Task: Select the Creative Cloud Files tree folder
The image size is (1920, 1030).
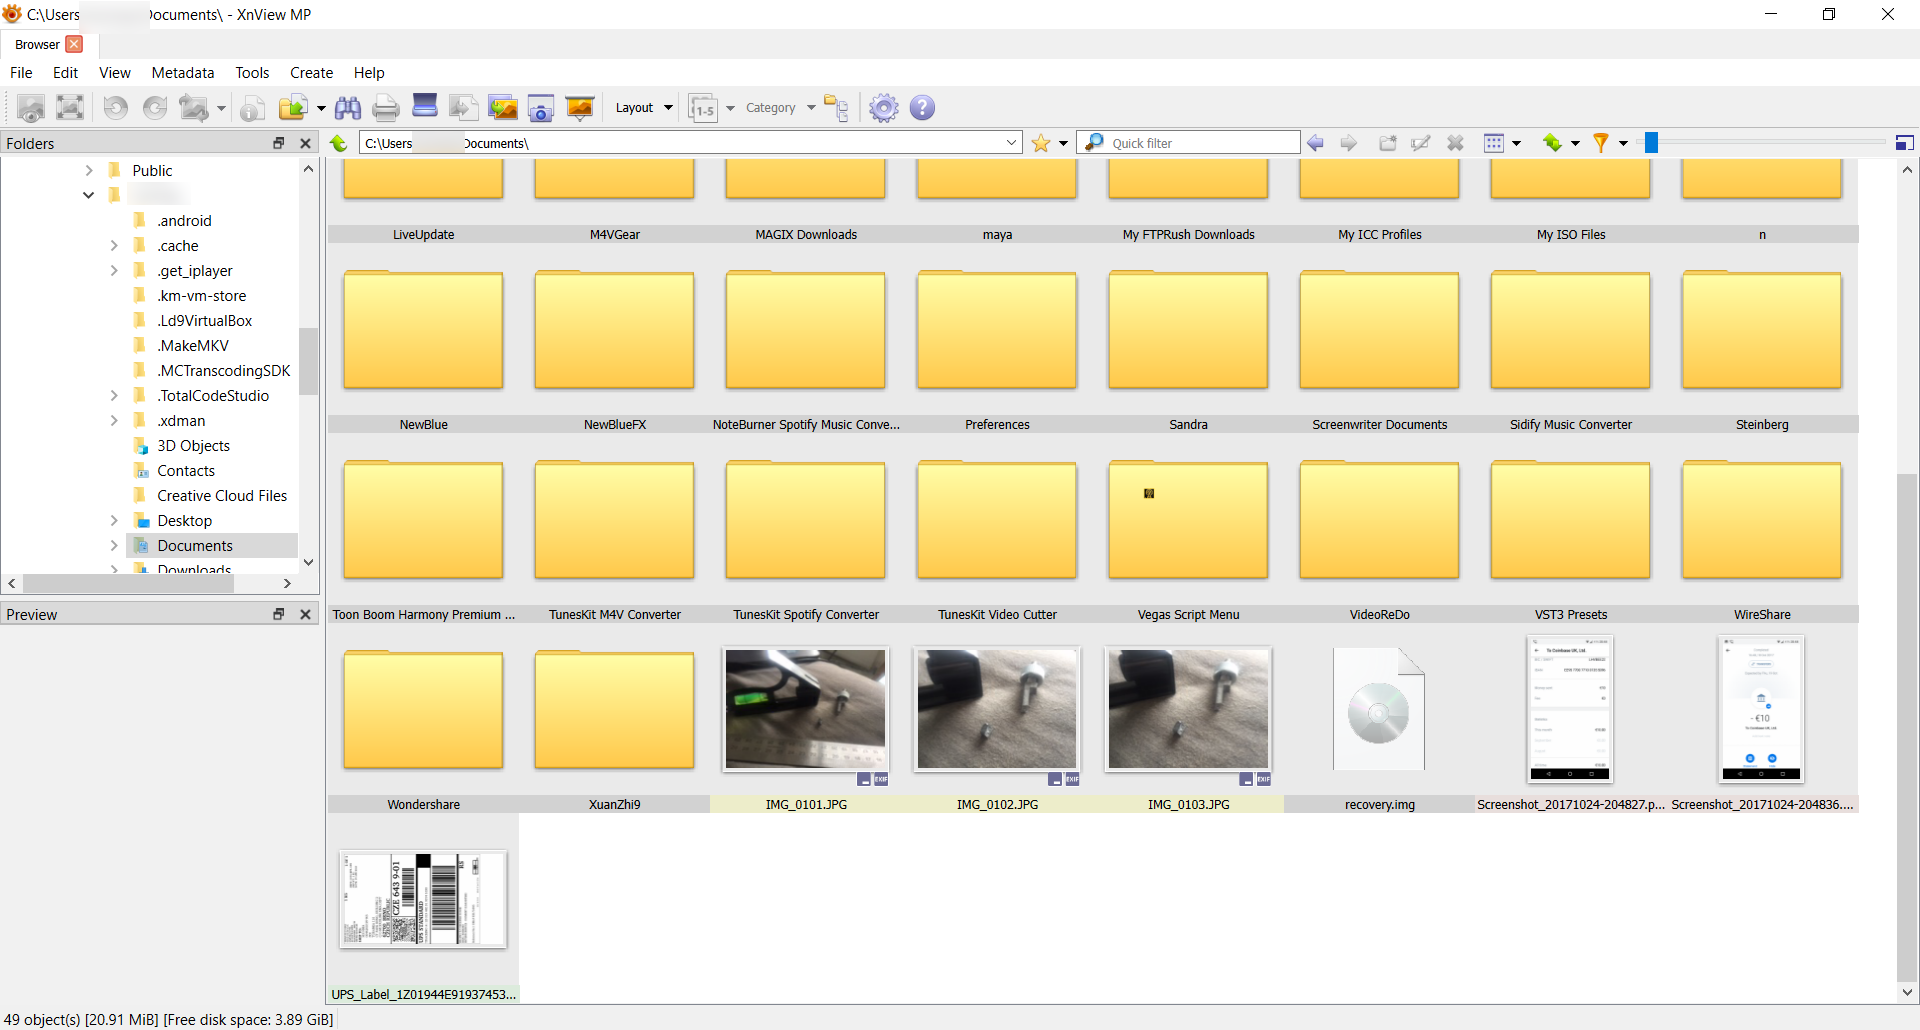Action: [222, 495]
